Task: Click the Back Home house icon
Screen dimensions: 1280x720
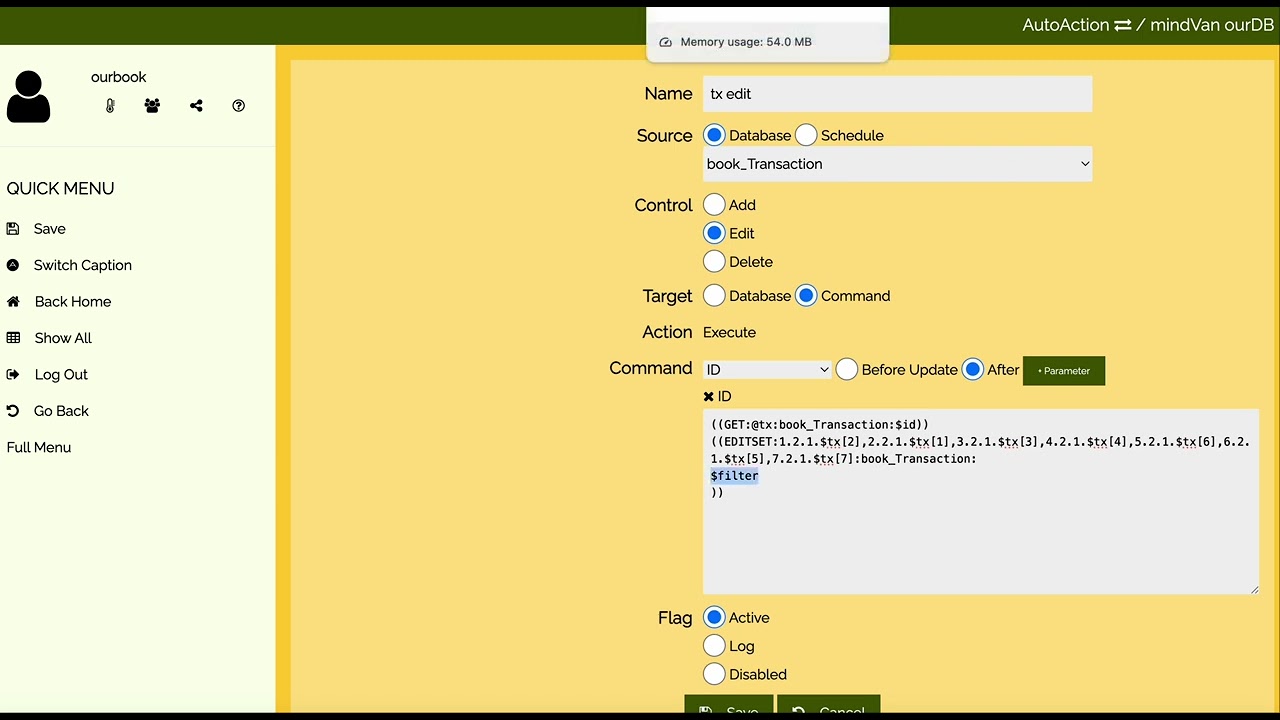Action: 13,302
